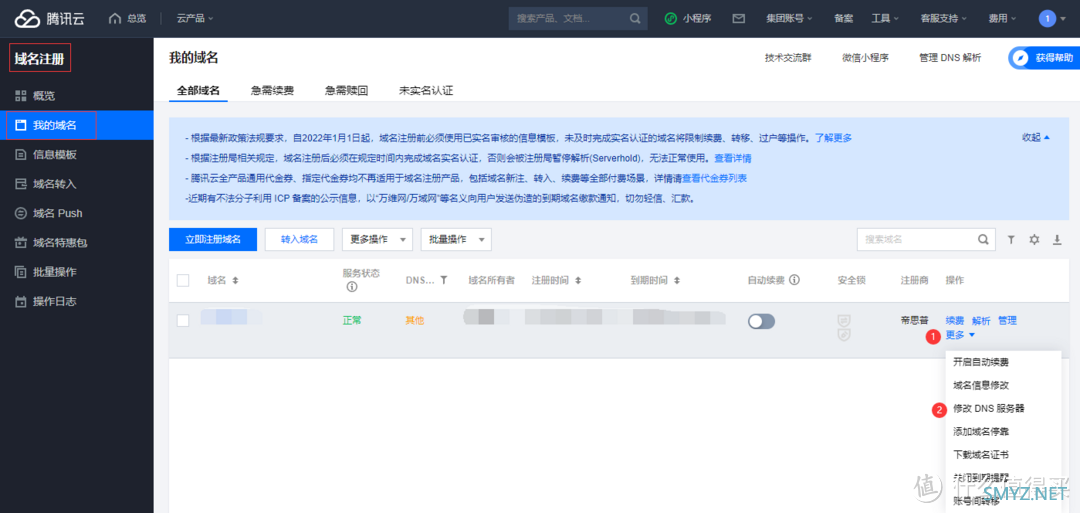Open the 批量操作 dropdown above the table
This screenshot has height=513, width=1080.
[x=455, y=240]
